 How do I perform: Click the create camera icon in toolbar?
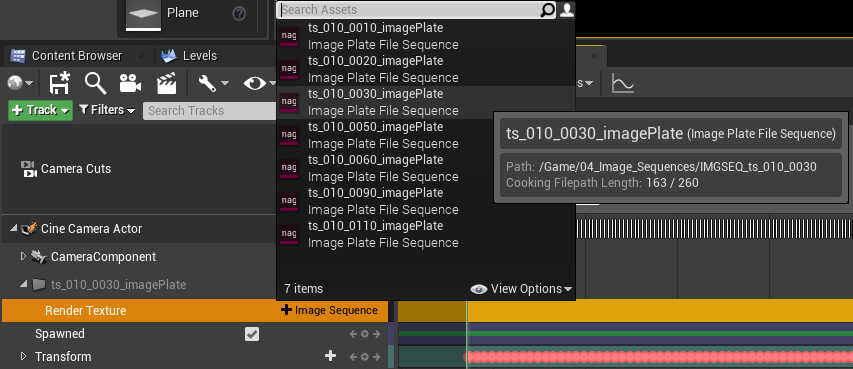coord(130,83)
